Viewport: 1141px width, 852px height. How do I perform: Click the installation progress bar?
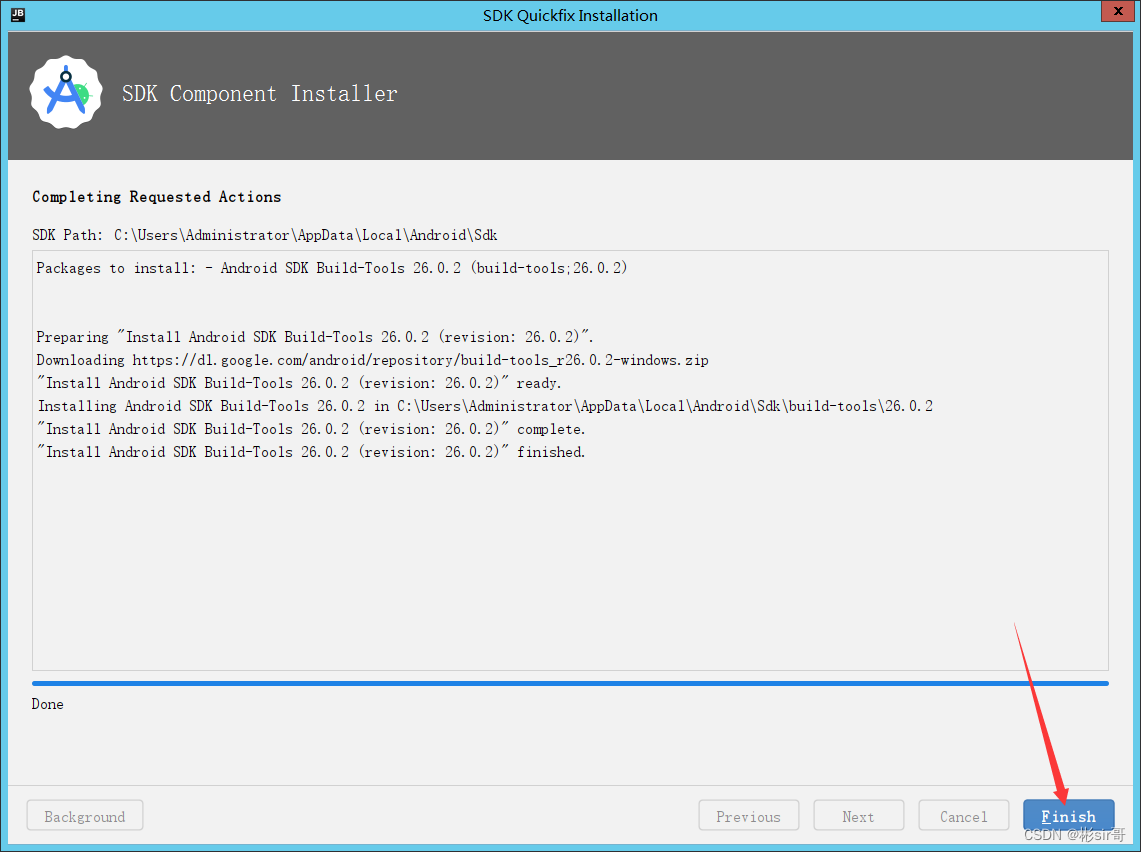(x=570, y=683)
